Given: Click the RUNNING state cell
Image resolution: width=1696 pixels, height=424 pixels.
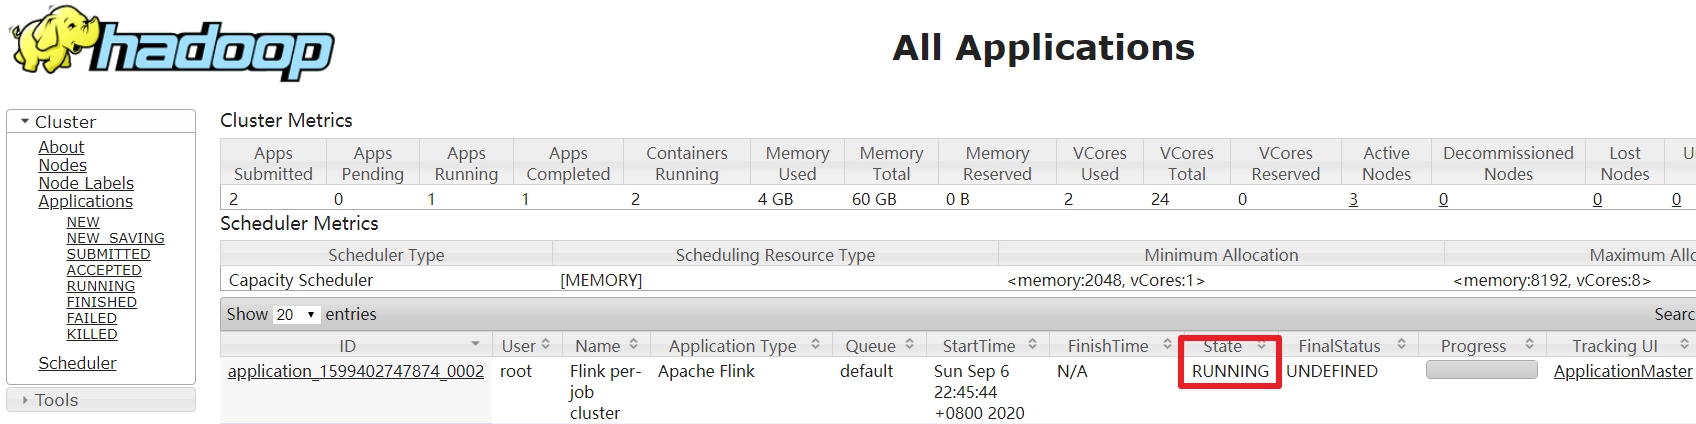Looking at the screenshot, I should tap(1230, 371).
